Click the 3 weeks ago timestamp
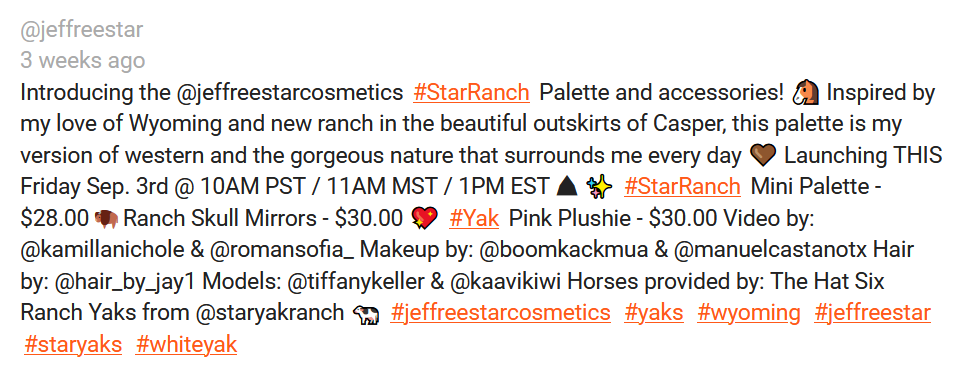This screenshot has height=379, width=960. (x=83, y=61)
